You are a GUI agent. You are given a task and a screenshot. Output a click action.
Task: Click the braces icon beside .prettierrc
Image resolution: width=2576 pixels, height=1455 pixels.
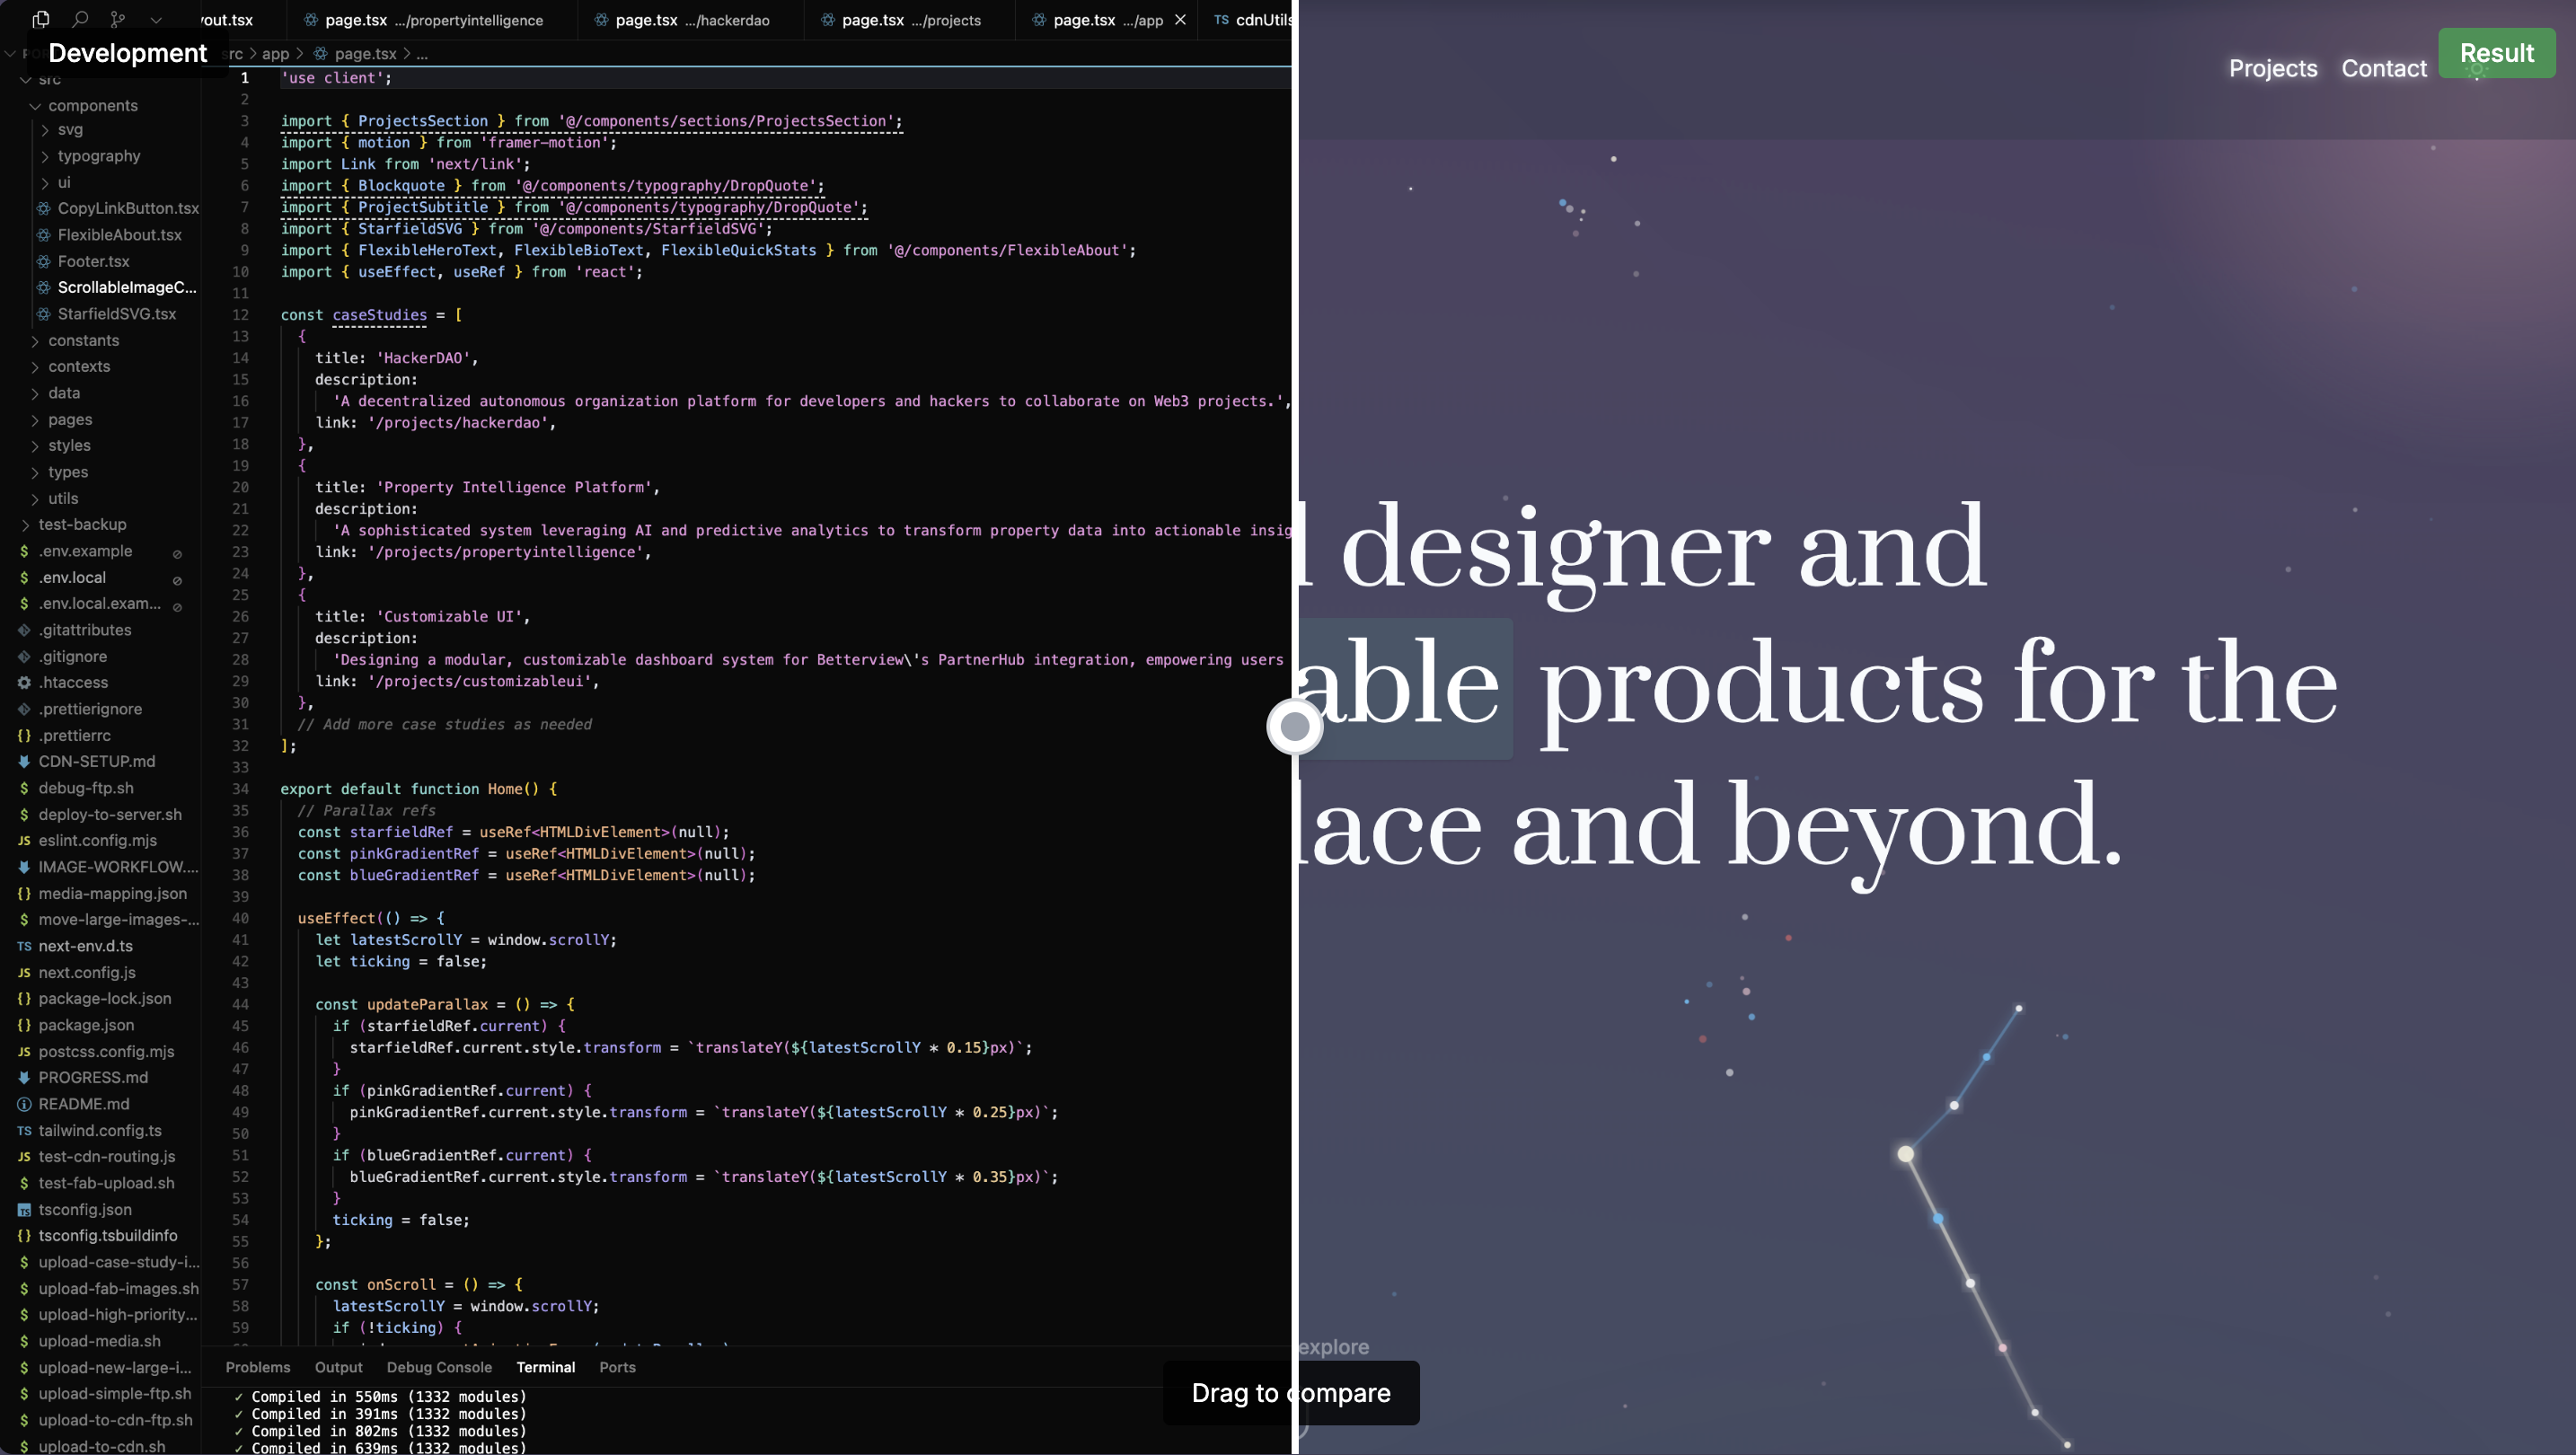point(23,735)
